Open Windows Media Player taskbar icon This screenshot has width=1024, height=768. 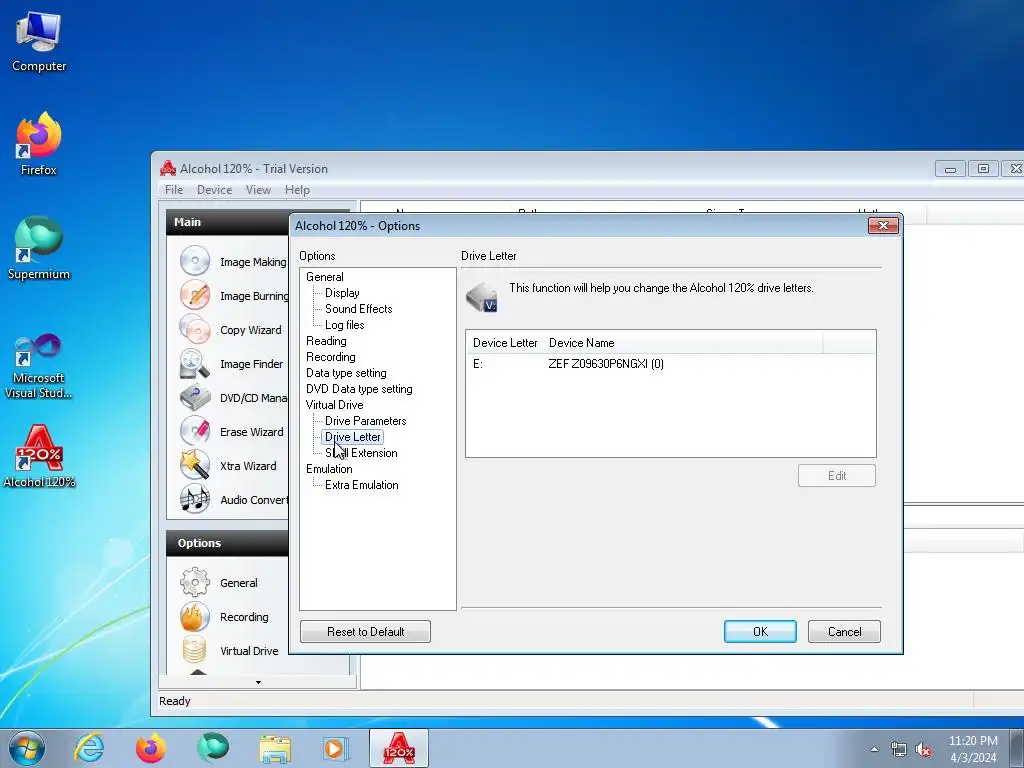tap(336, 748)
